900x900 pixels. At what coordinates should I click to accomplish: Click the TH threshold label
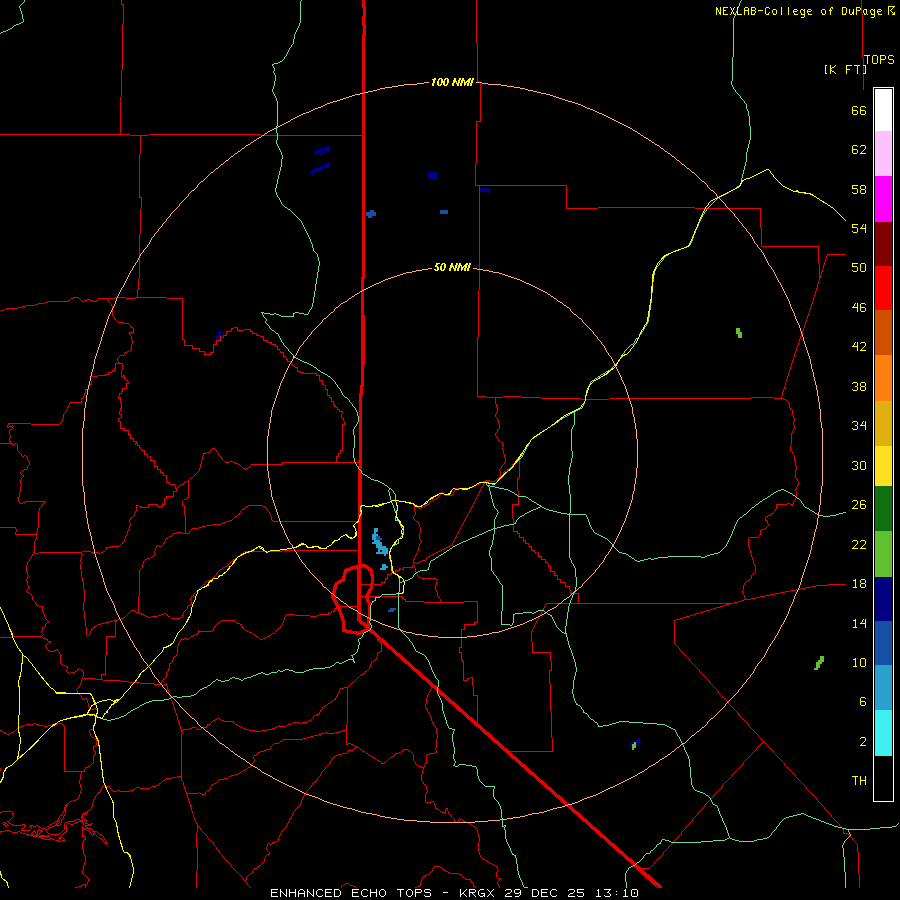[x=859, y=781]
